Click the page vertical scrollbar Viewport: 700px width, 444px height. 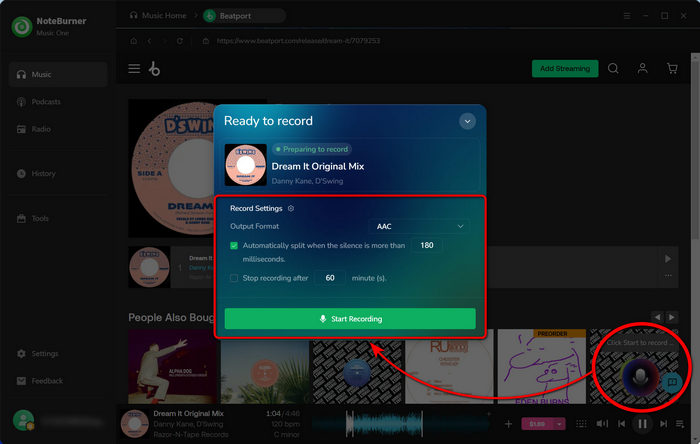(x=695, y=147)
